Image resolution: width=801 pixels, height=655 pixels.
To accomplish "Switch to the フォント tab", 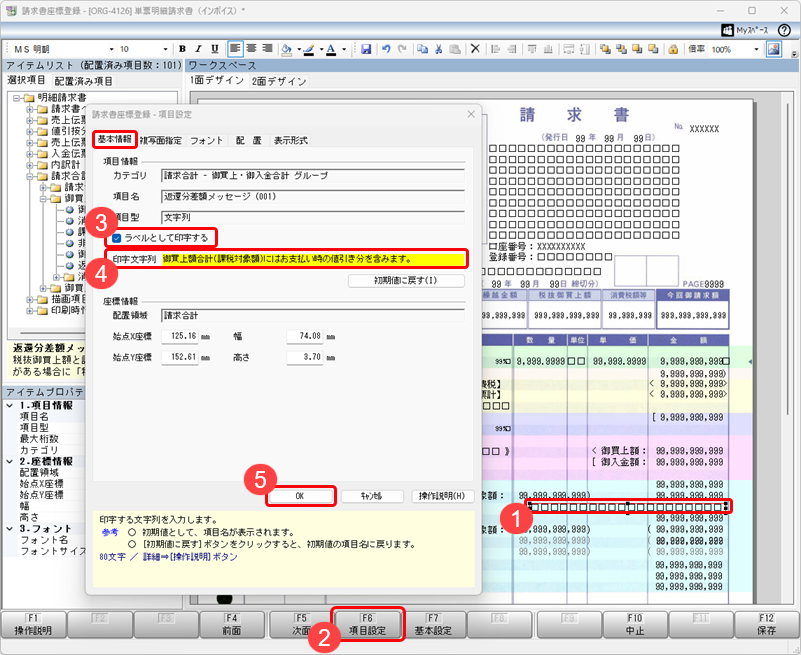I will [206, 141].
